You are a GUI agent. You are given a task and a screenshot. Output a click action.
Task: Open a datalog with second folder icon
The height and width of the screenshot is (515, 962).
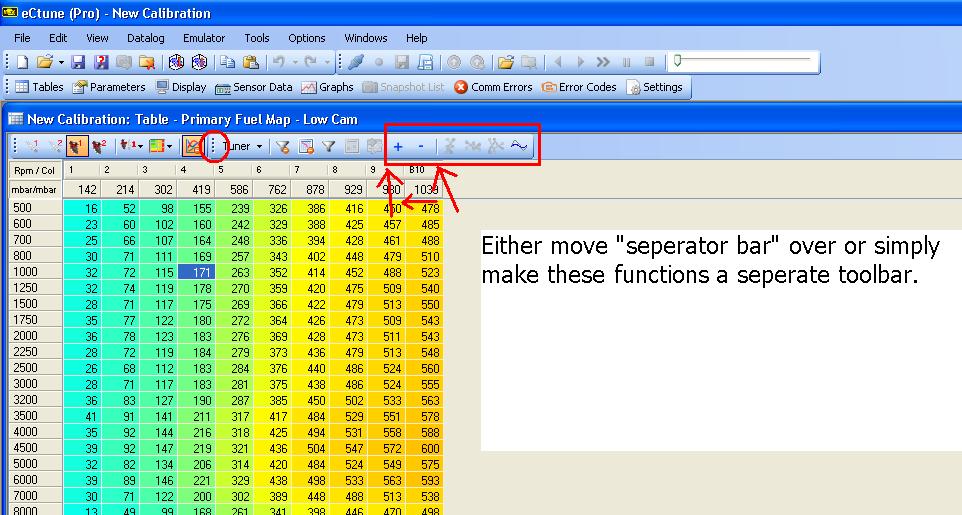pyautogui.click(x=506, y=62)
